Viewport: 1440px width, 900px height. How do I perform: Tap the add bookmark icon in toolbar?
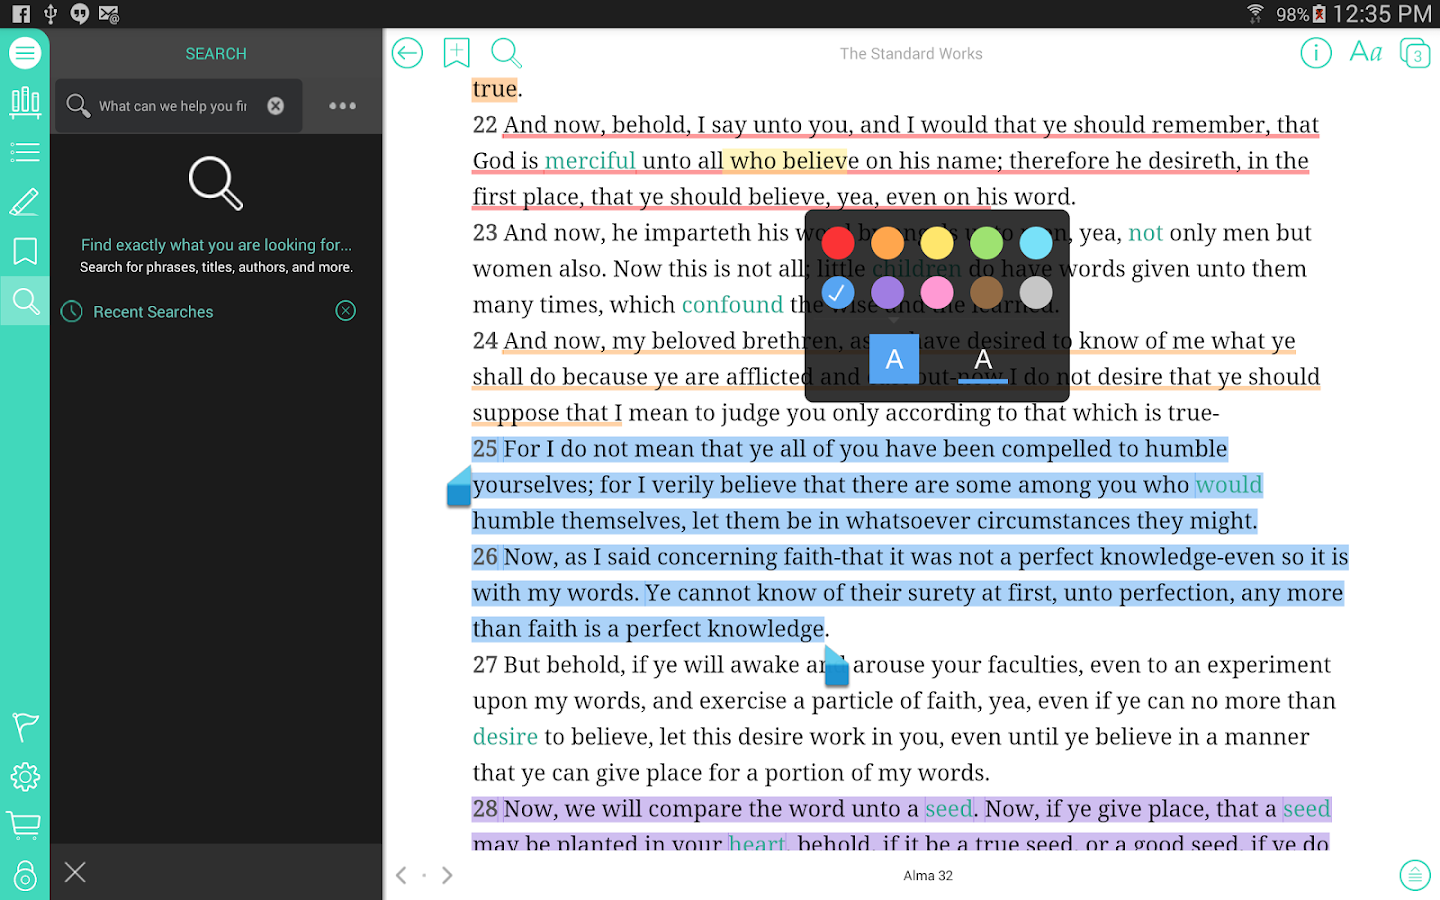click(x=456, y=53)
